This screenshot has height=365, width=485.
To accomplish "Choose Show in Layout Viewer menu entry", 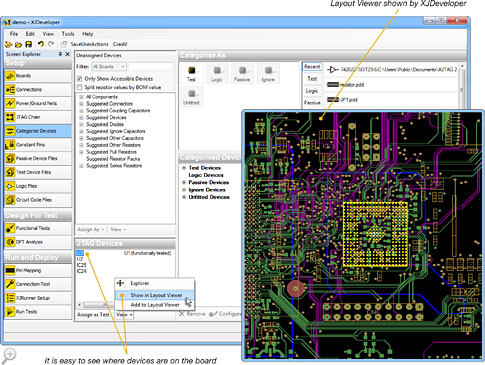I will pyautogui.click(x=155, y=295).
